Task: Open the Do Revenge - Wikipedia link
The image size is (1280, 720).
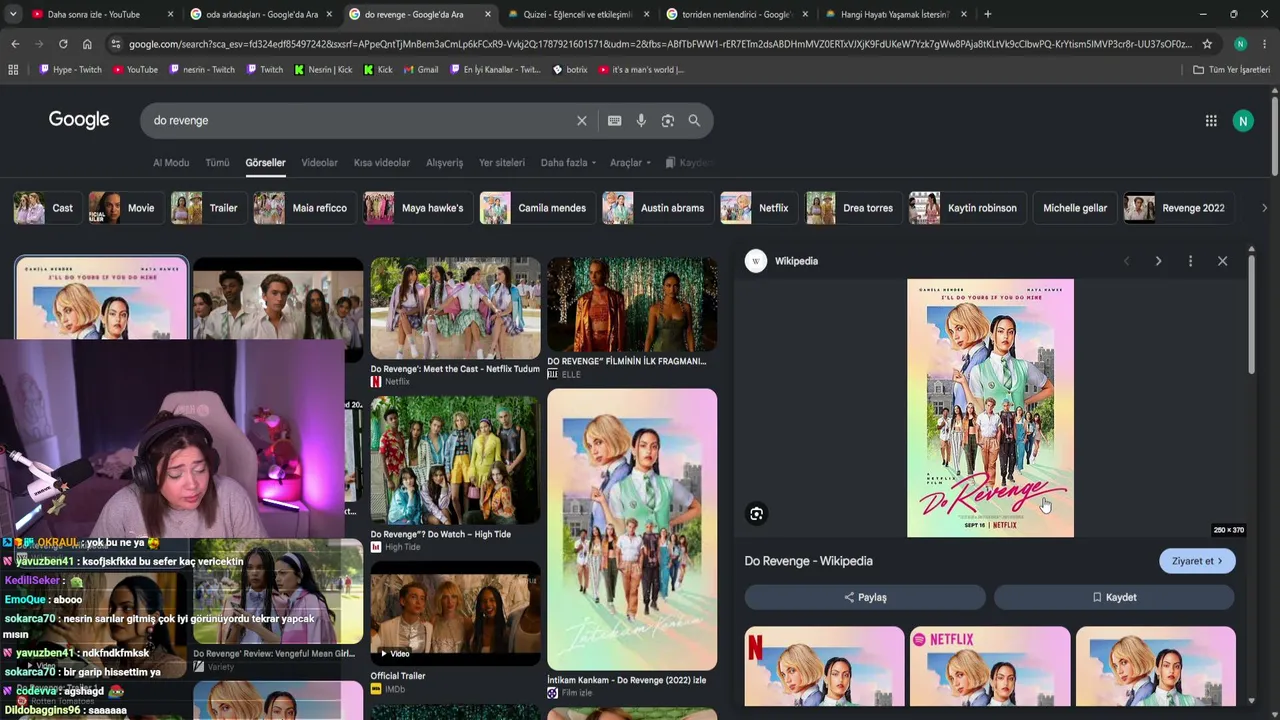Action: pyautogui.click(x=809, y=561)
